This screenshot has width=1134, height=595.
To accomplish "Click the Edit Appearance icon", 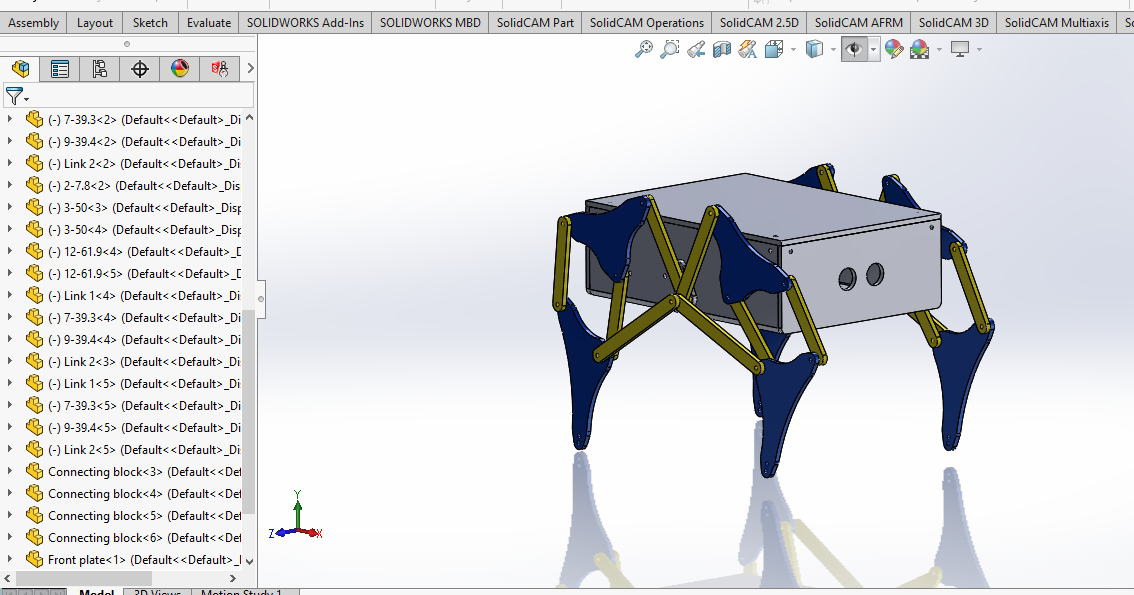I will (894, 49).
